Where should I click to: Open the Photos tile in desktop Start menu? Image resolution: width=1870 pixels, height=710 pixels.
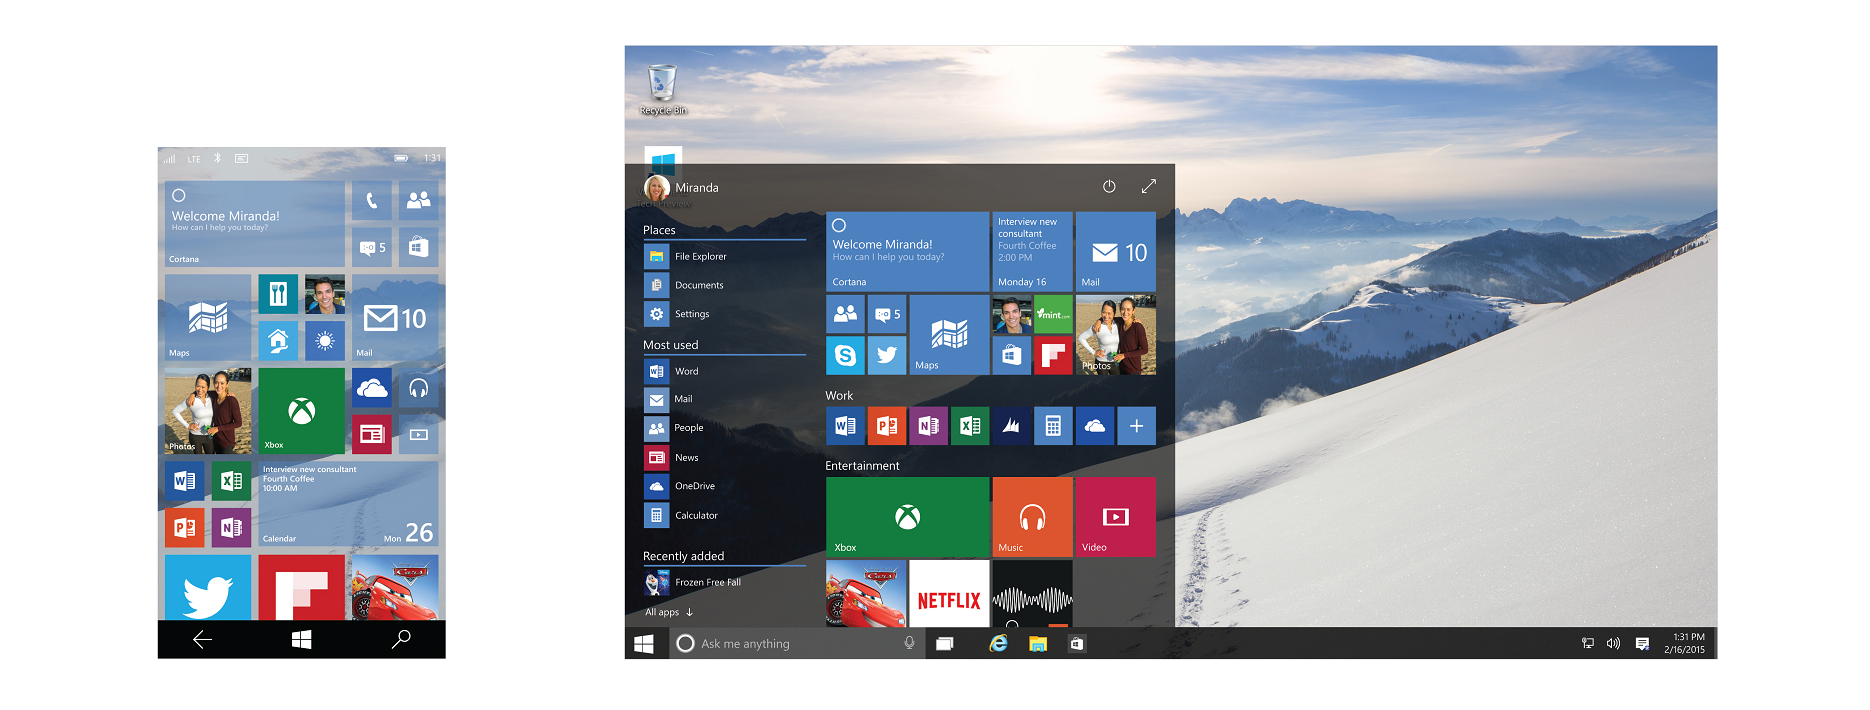(x=1116, y=335)
